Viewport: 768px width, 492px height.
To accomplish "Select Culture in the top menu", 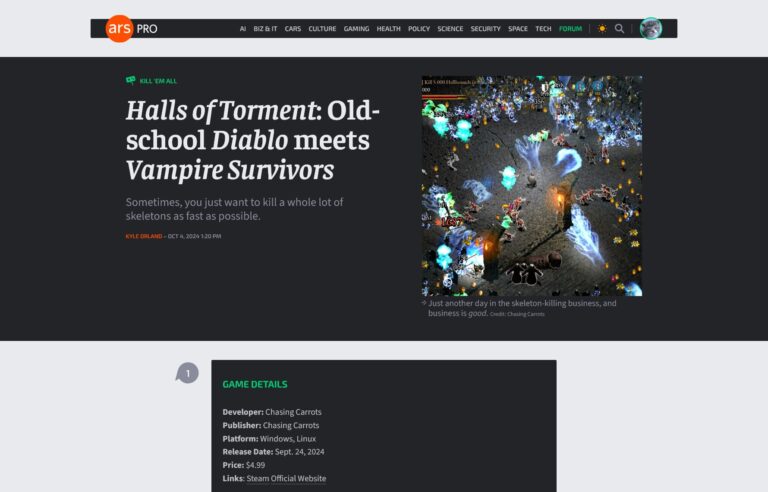I will click(x=322, y=29).
